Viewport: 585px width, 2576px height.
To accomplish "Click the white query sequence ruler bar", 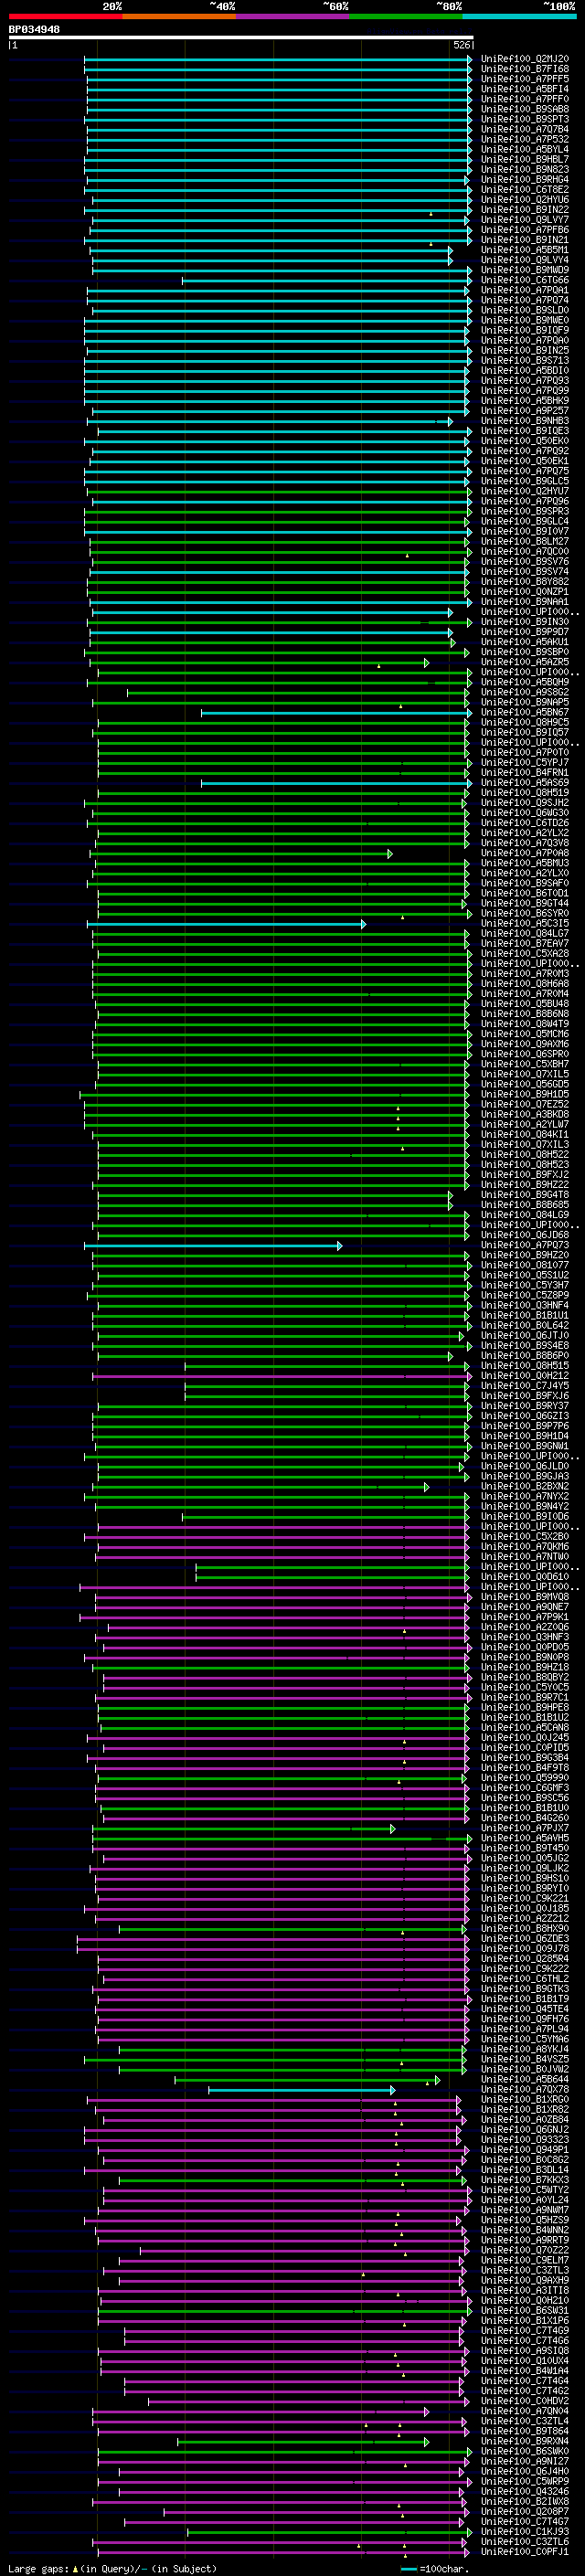I will (241, 38).
